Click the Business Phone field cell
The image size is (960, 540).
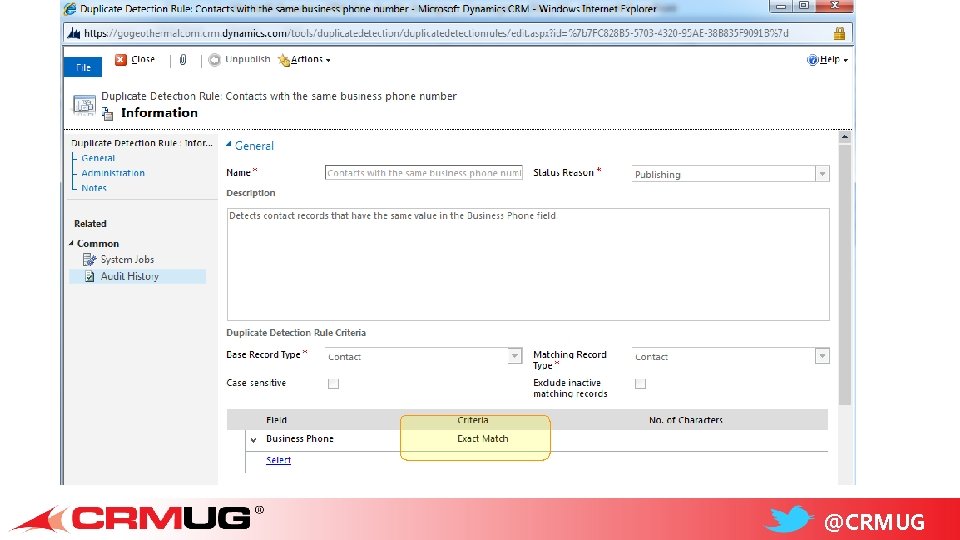click(300, 439)
